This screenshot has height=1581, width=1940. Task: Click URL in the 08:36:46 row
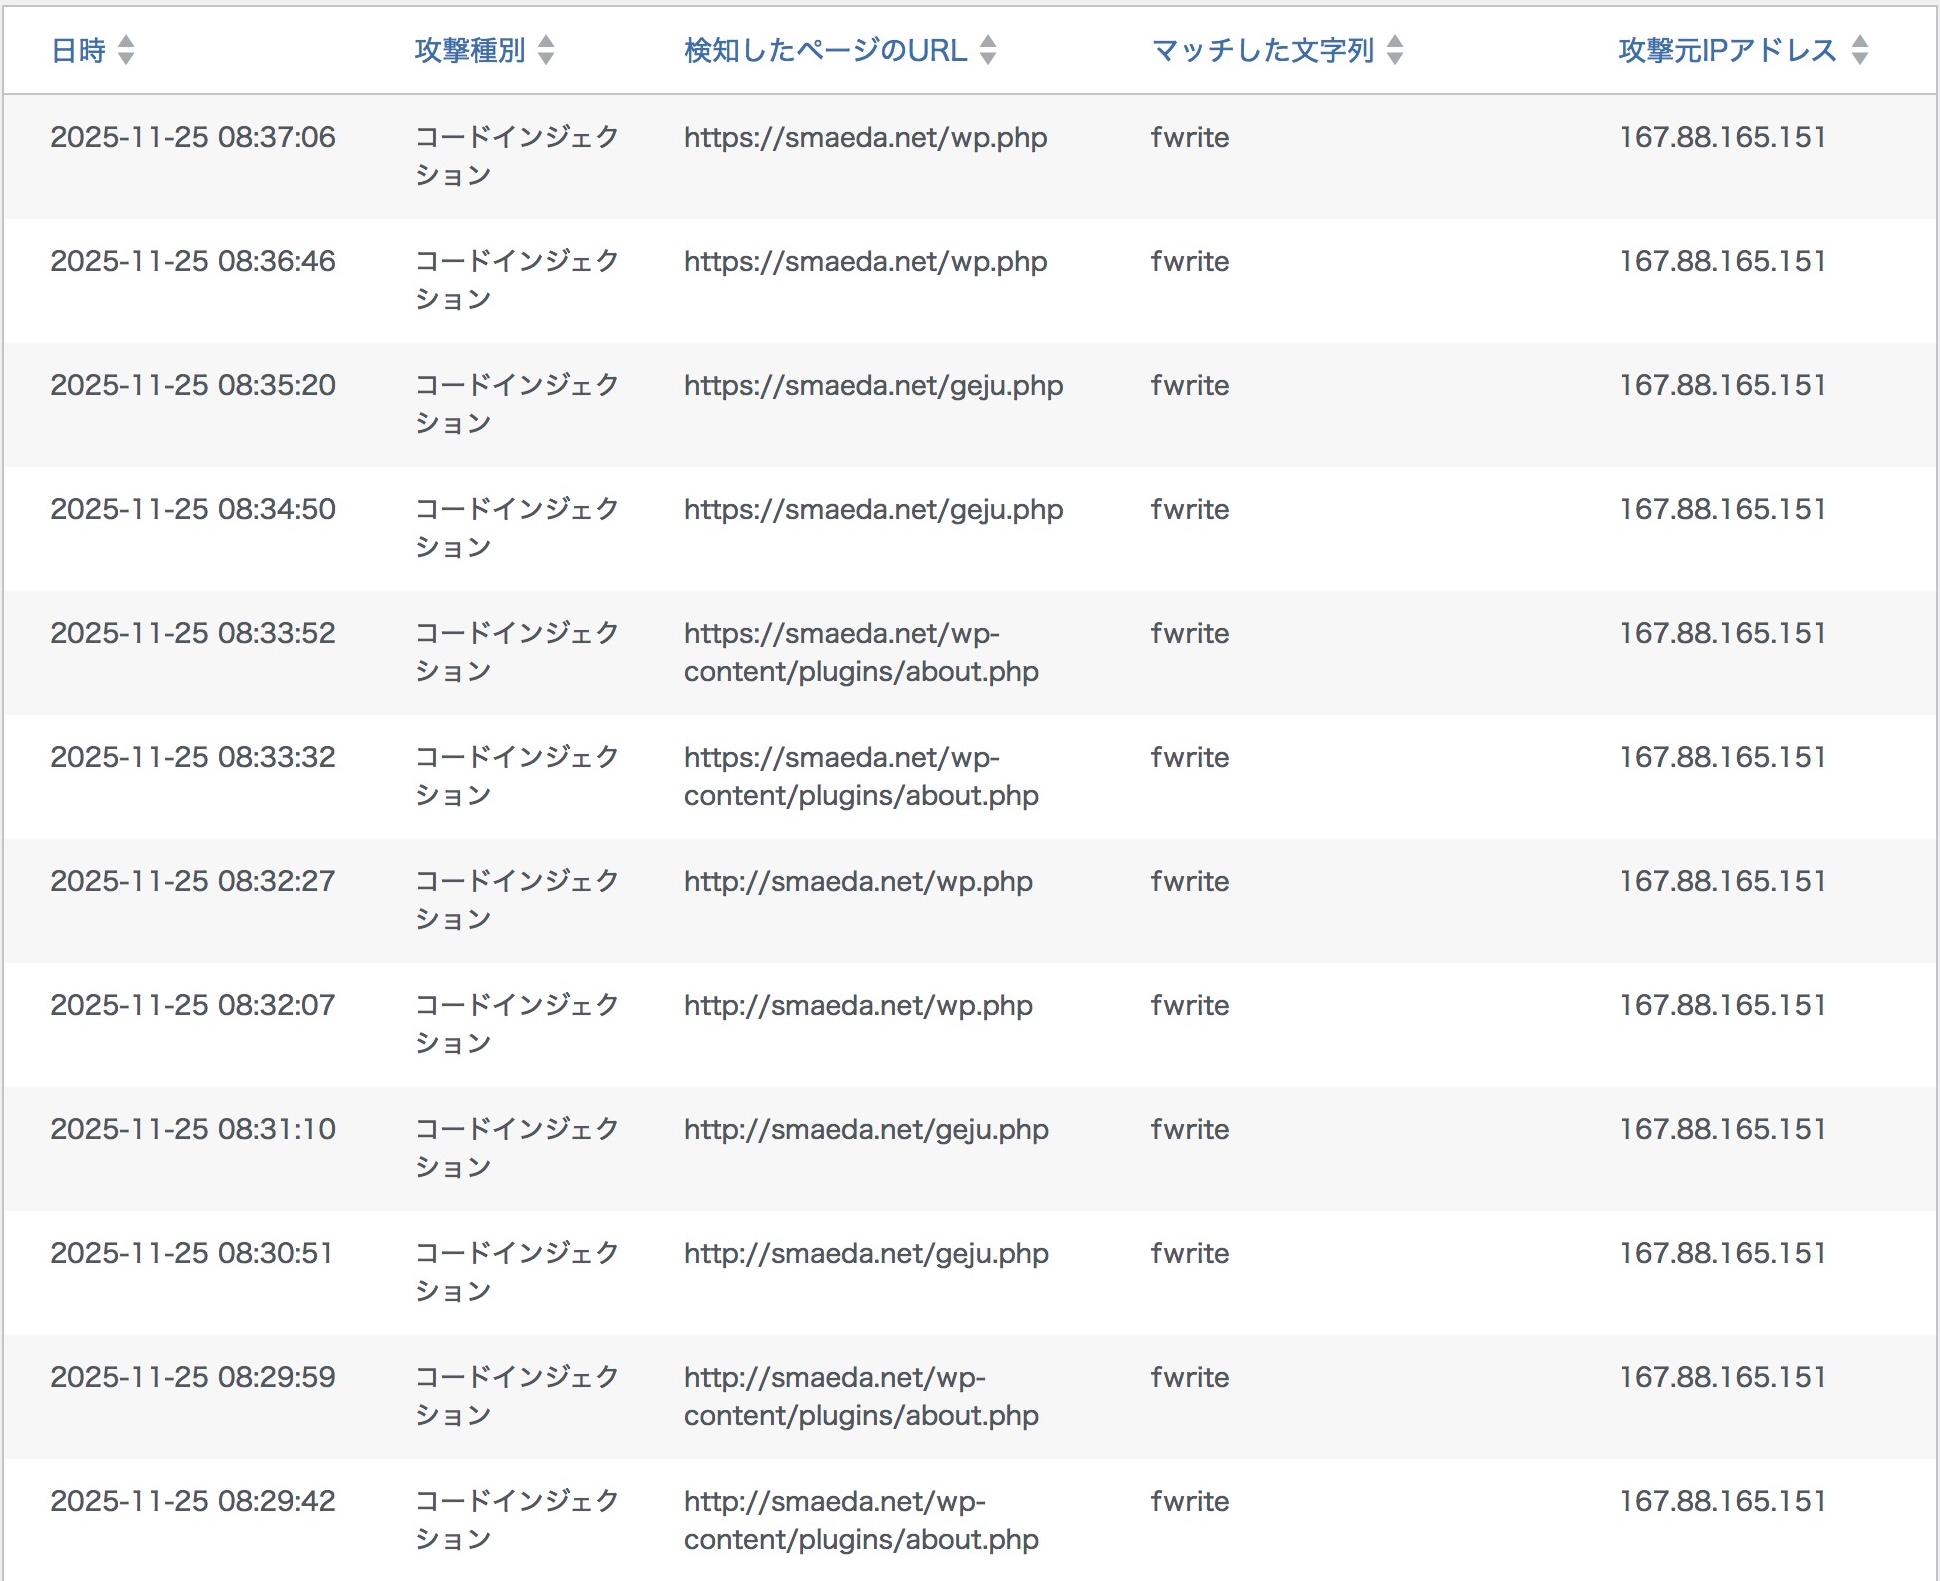865,261
